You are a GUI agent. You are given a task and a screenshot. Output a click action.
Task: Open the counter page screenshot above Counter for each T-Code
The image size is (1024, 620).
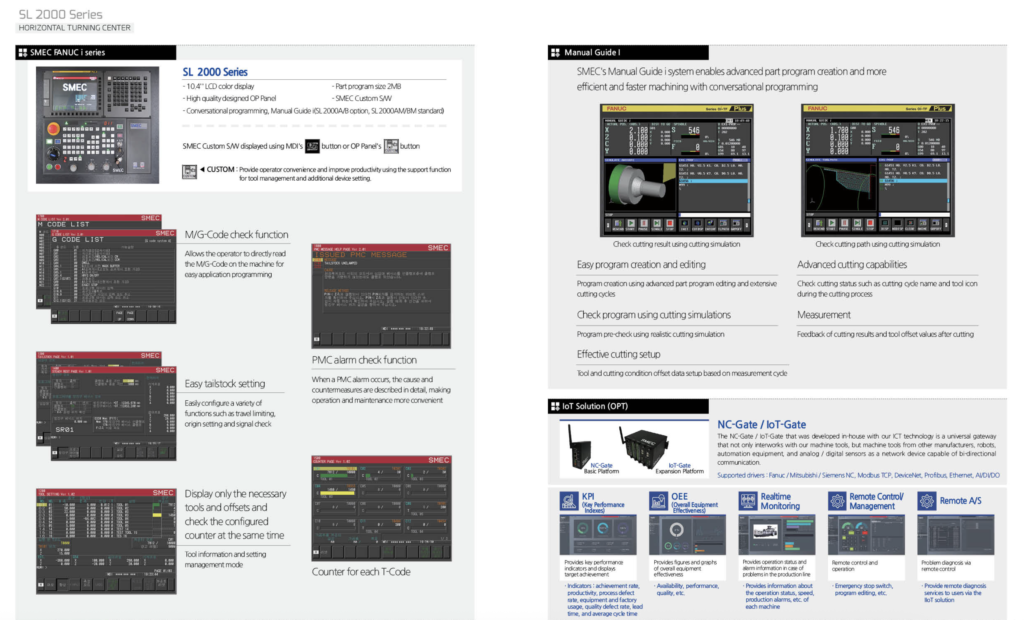tap(381, 508)
